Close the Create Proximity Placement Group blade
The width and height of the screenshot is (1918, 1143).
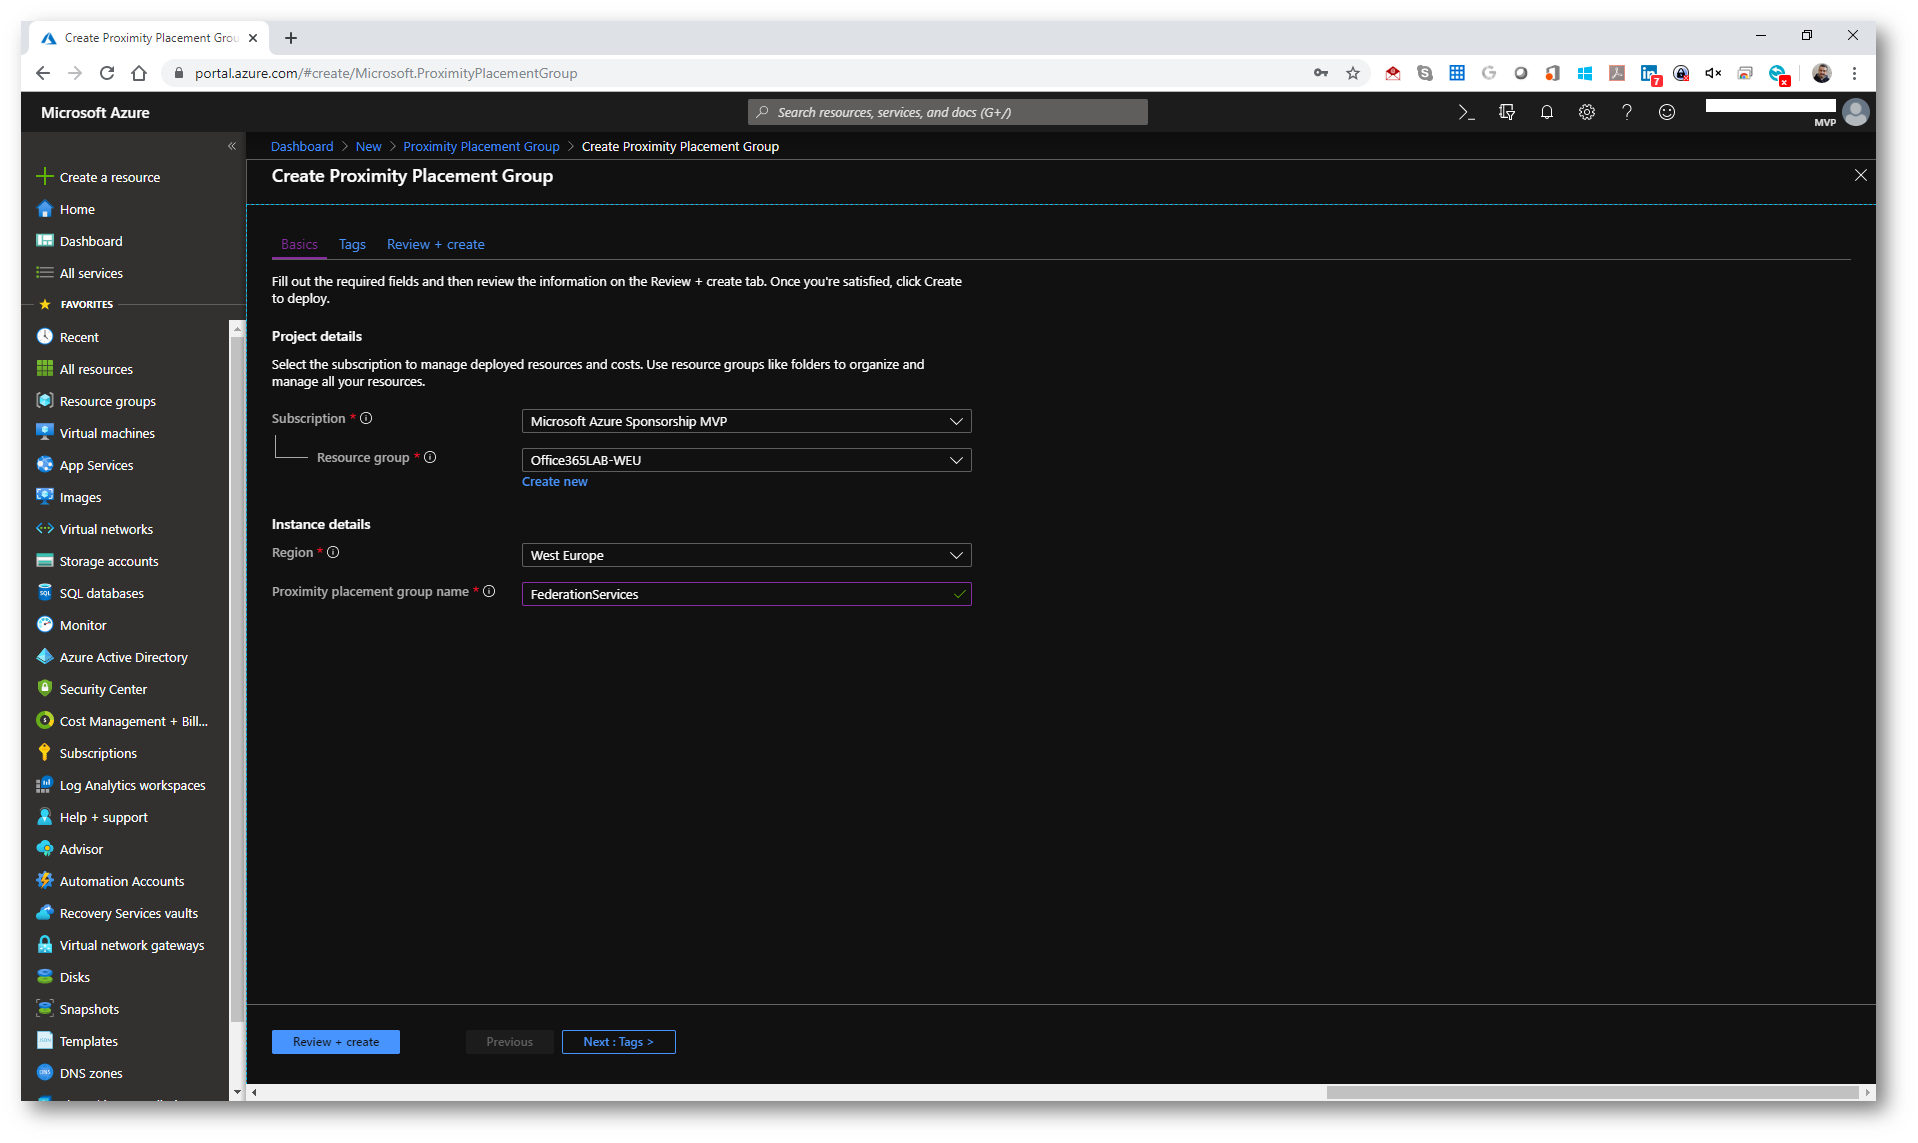point(1860,175)
